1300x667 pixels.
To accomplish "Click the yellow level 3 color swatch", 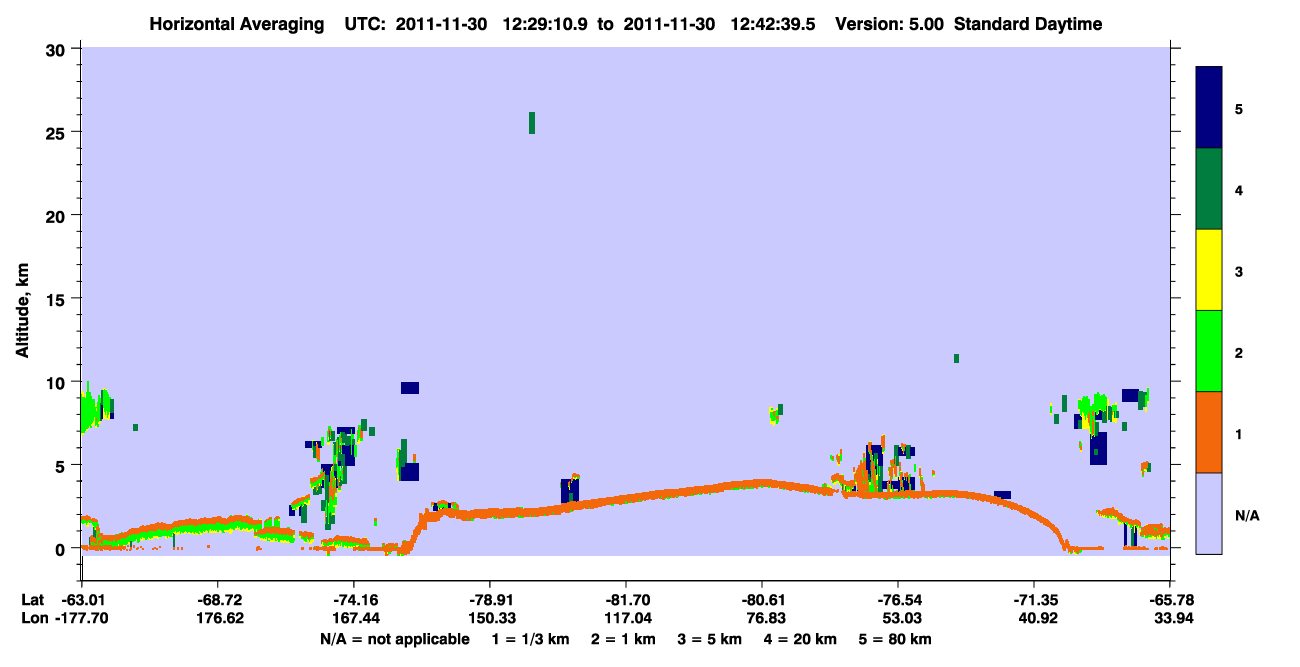I will 1209,270.
